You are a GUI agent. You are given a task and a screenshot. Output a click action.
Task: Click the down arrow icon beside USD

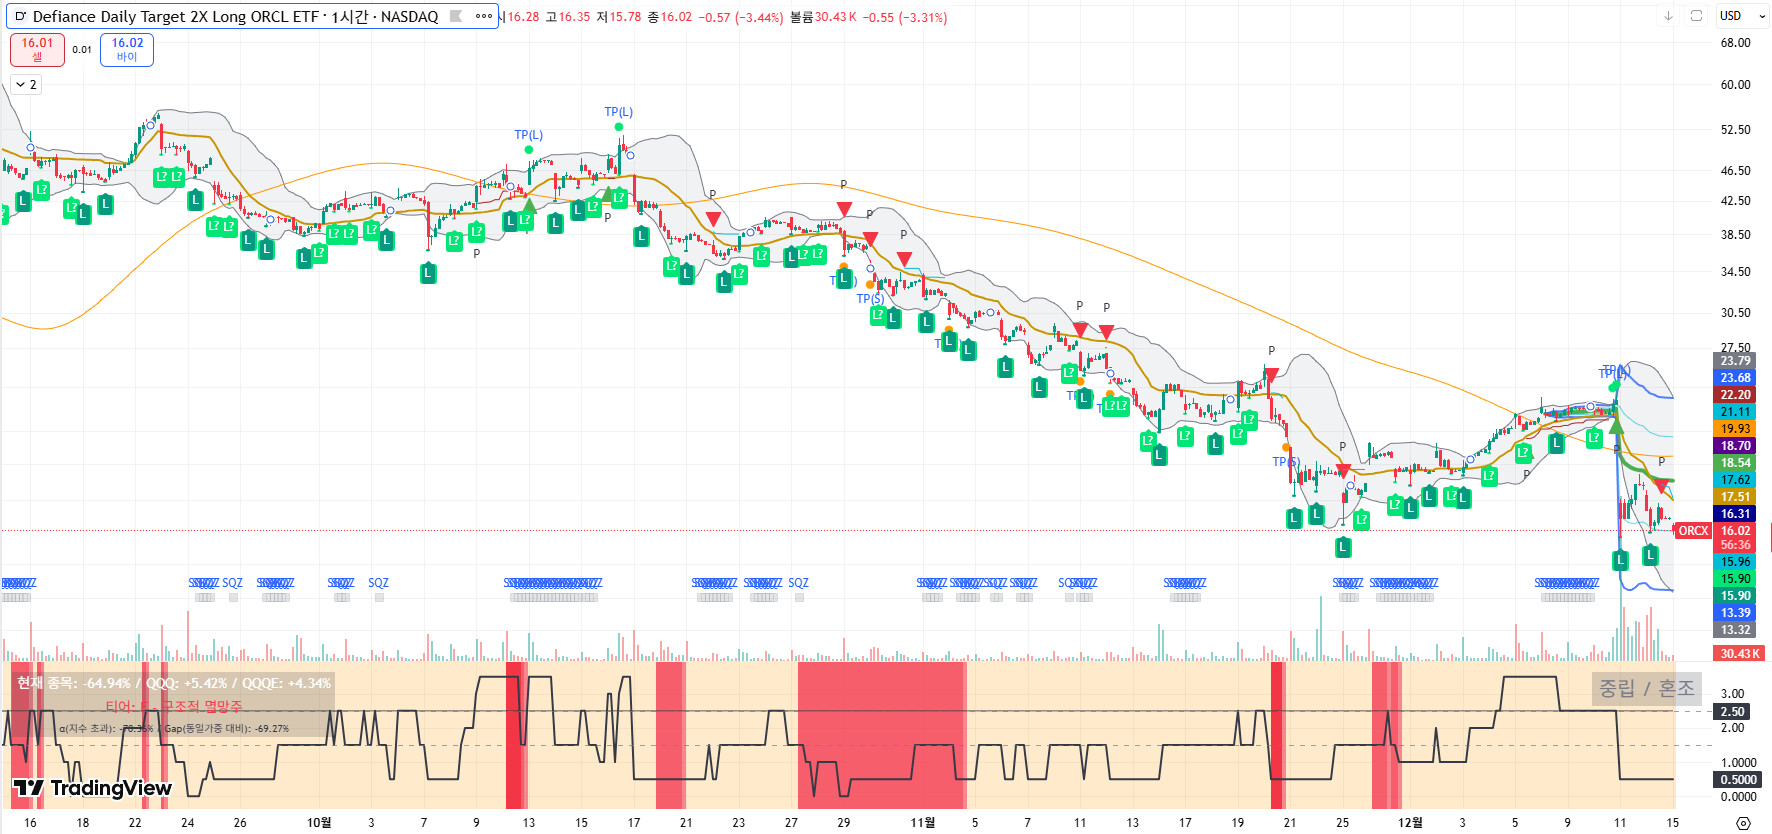point(1668,16)
